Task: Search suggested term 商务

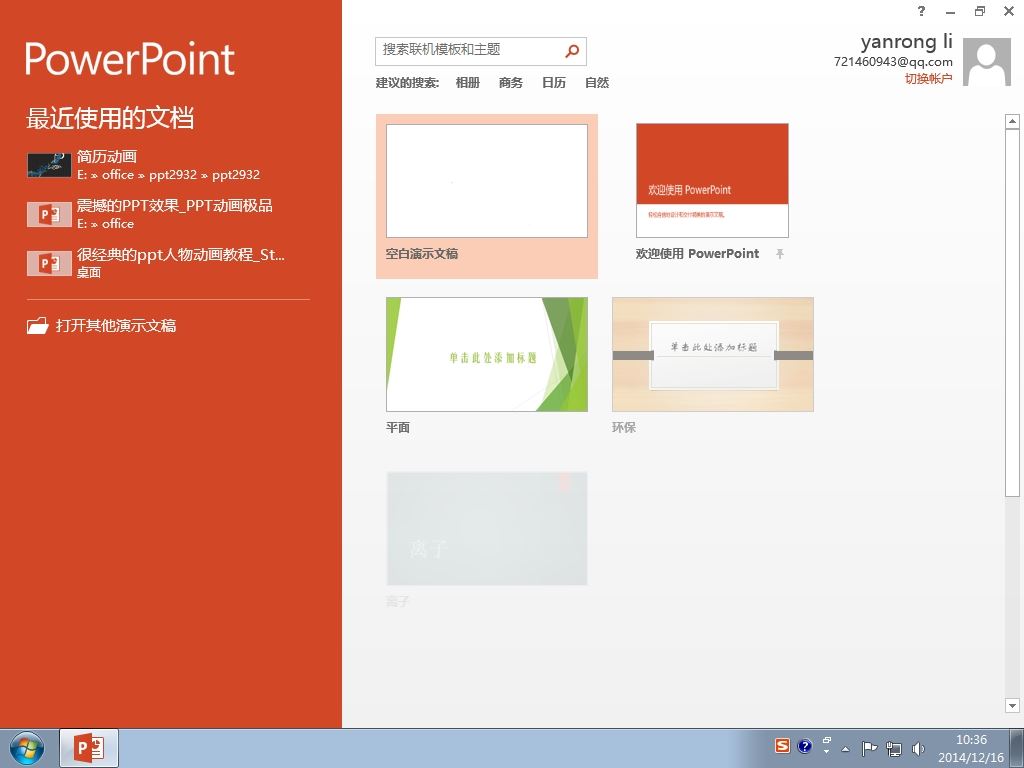Action: point(511,83)
